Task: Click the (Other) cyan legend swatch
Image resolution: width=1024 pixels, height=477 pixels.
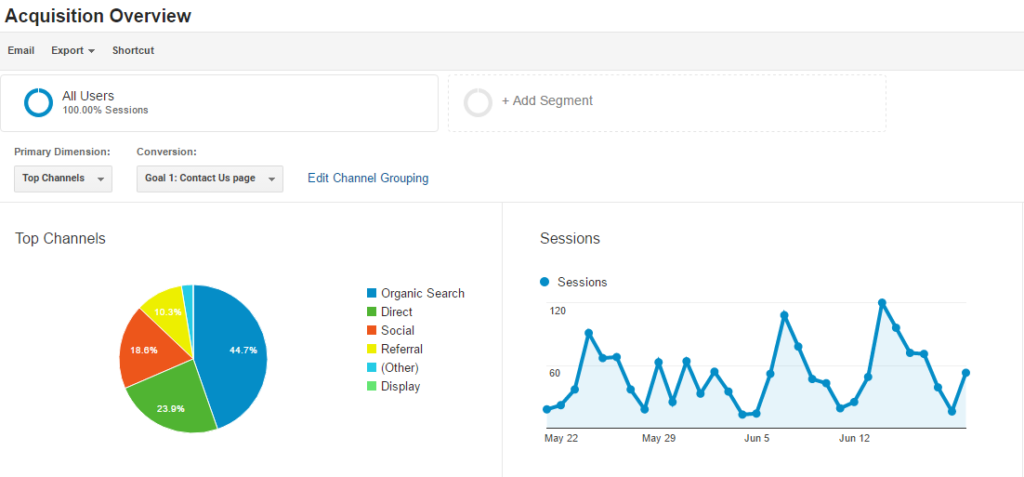Action: (372, 367)
